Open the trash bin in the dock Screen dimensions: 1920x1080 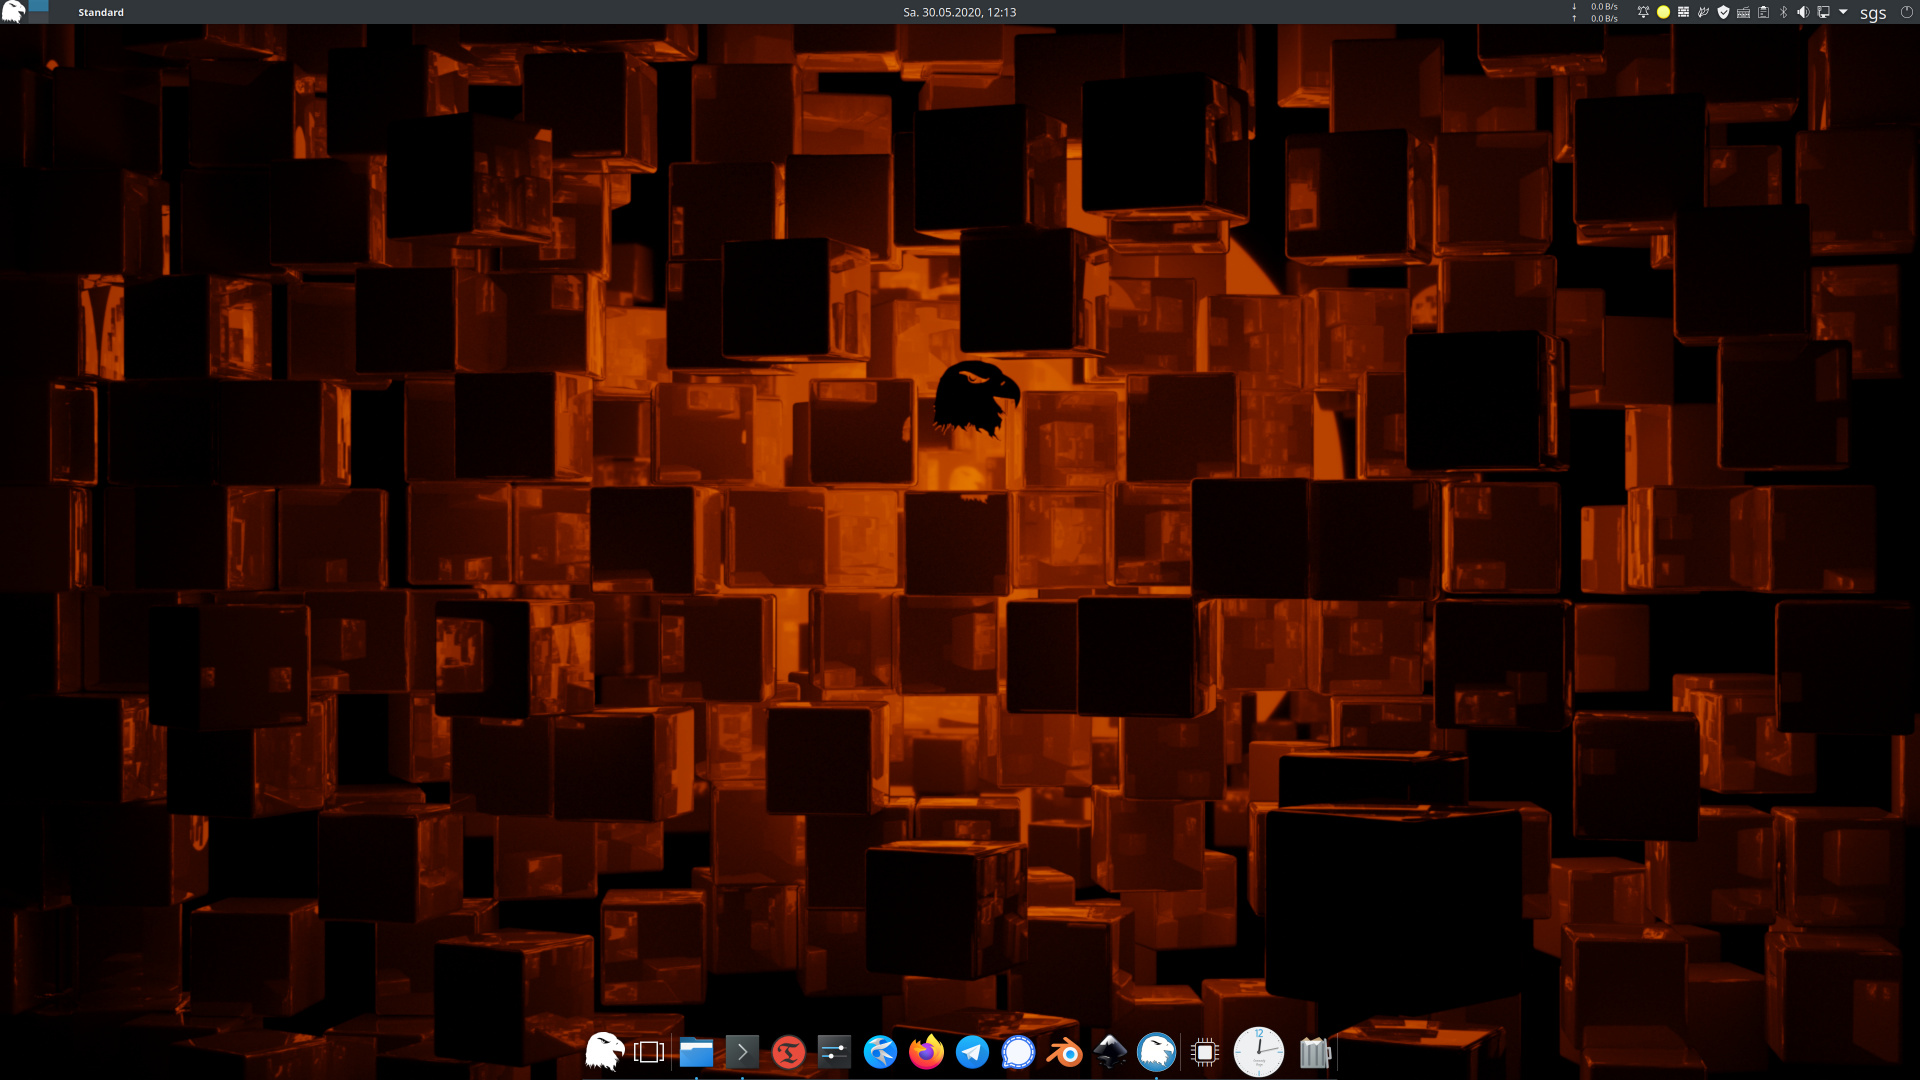1315,1052
